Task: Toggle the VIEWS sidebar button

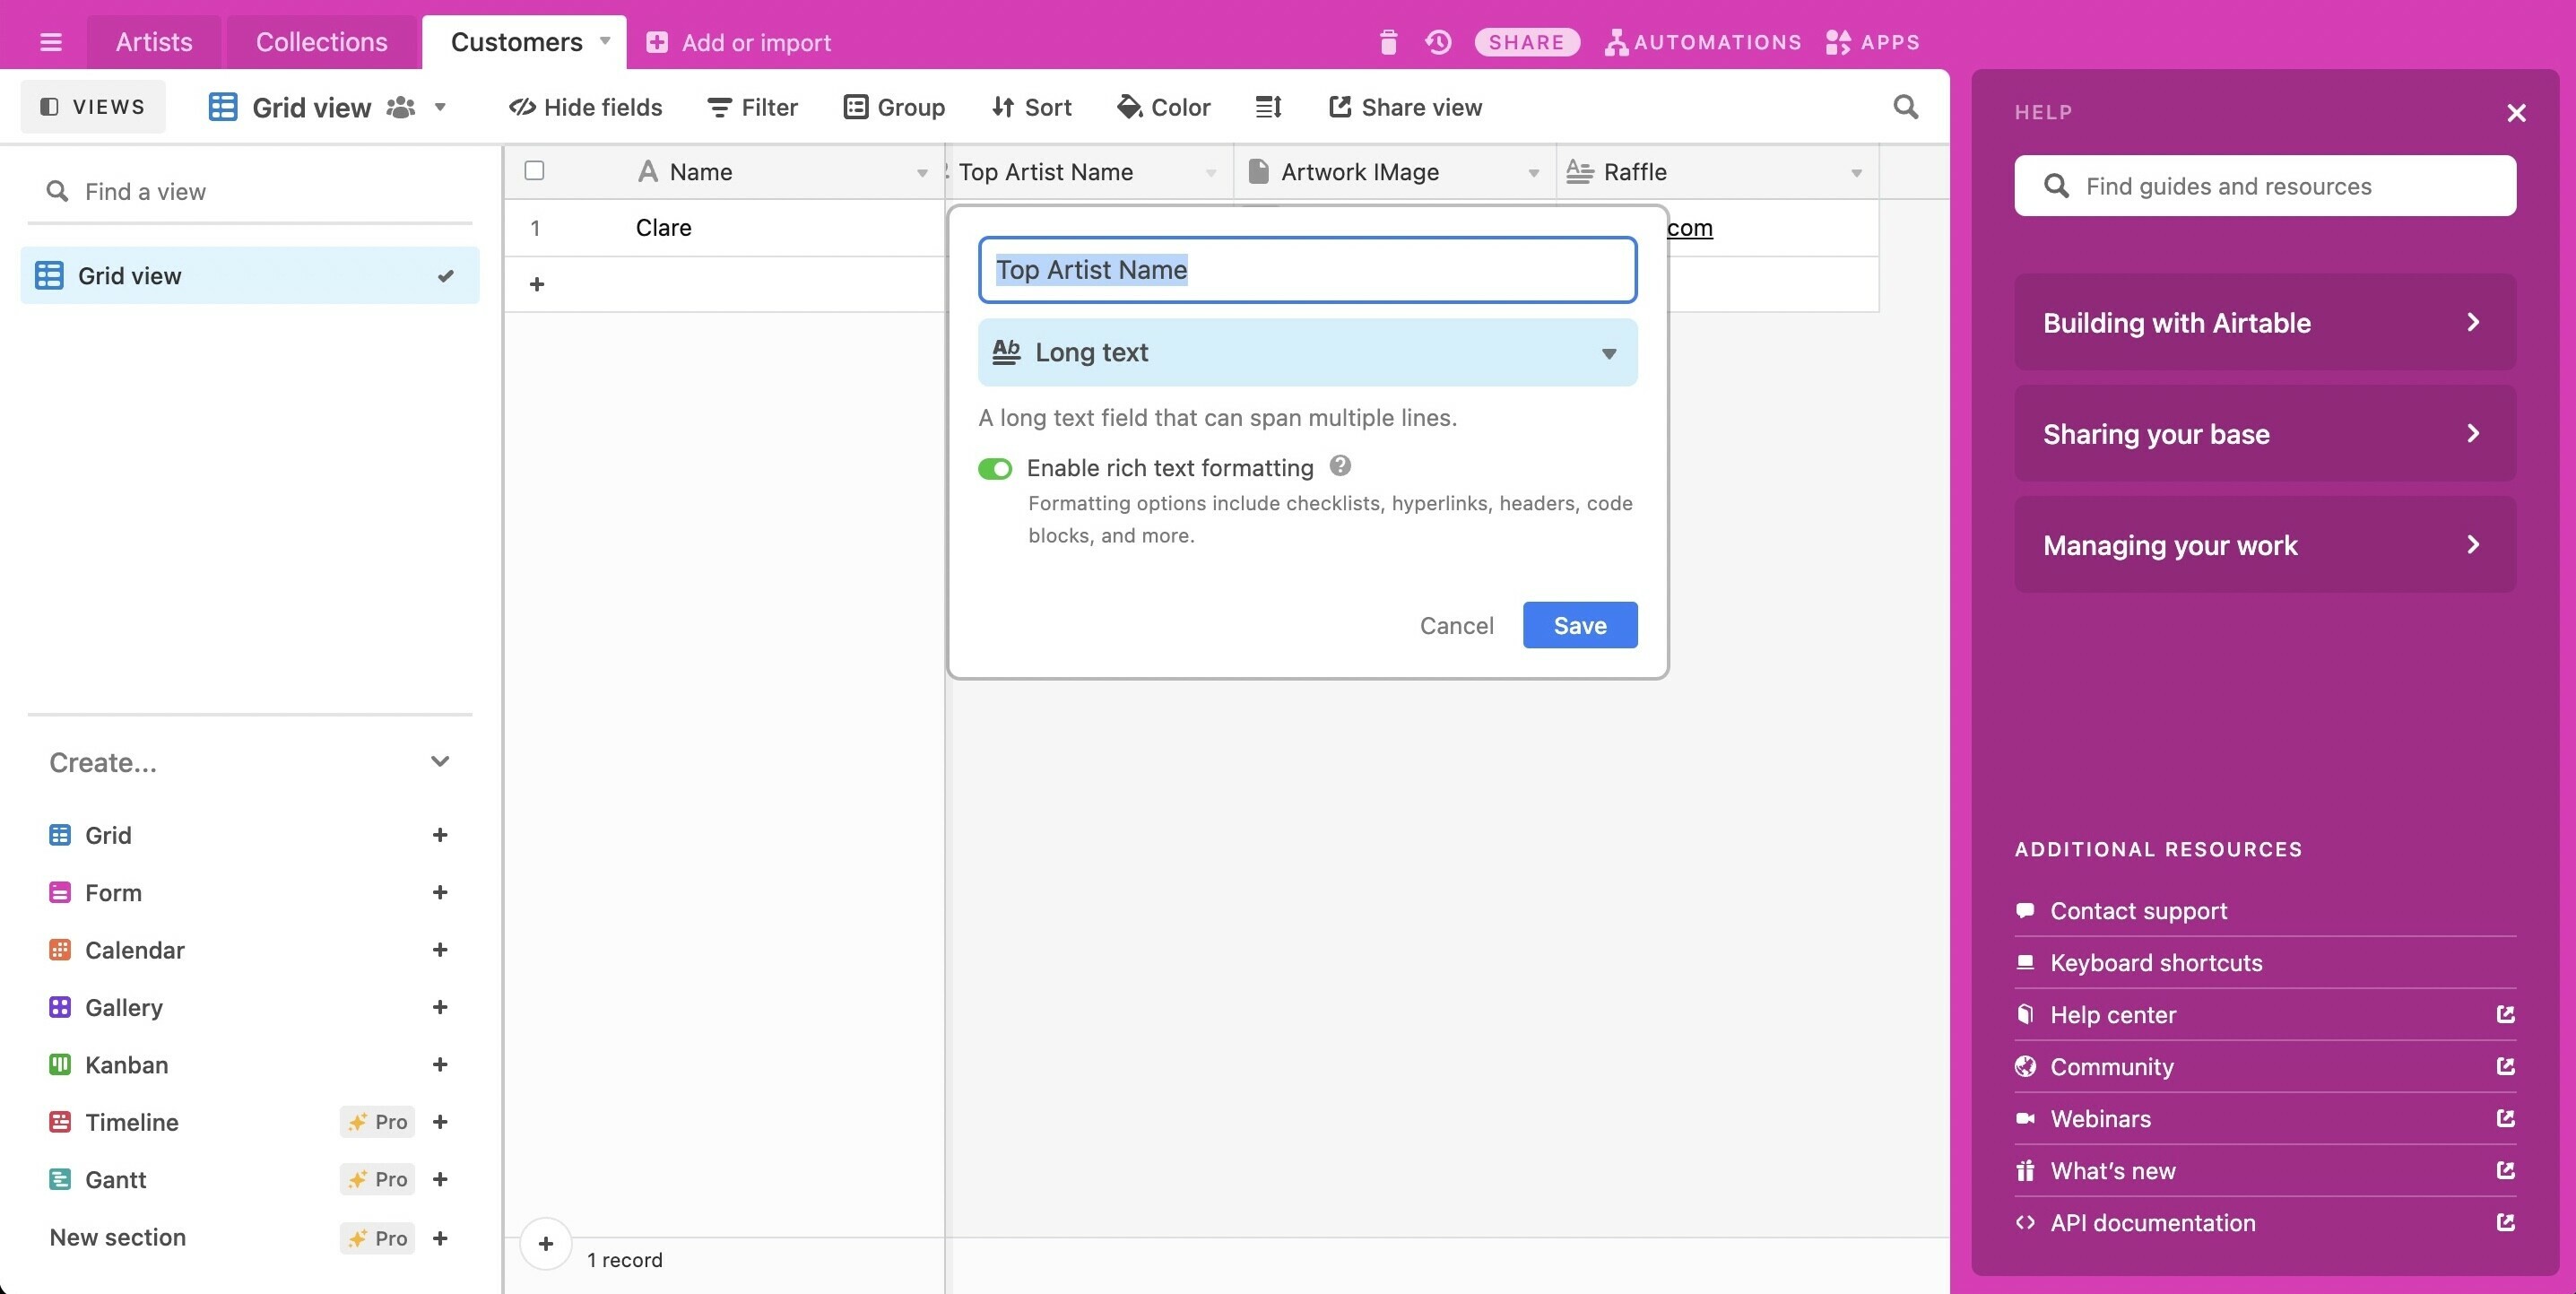Action: (93, 107)
